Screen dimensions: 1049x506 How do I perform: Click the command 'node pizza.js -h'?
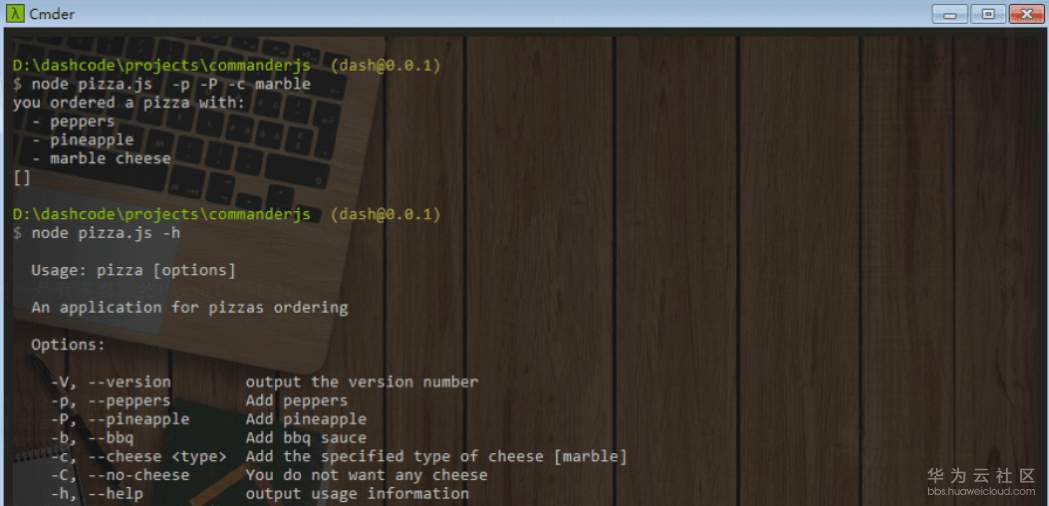point(106,233)
